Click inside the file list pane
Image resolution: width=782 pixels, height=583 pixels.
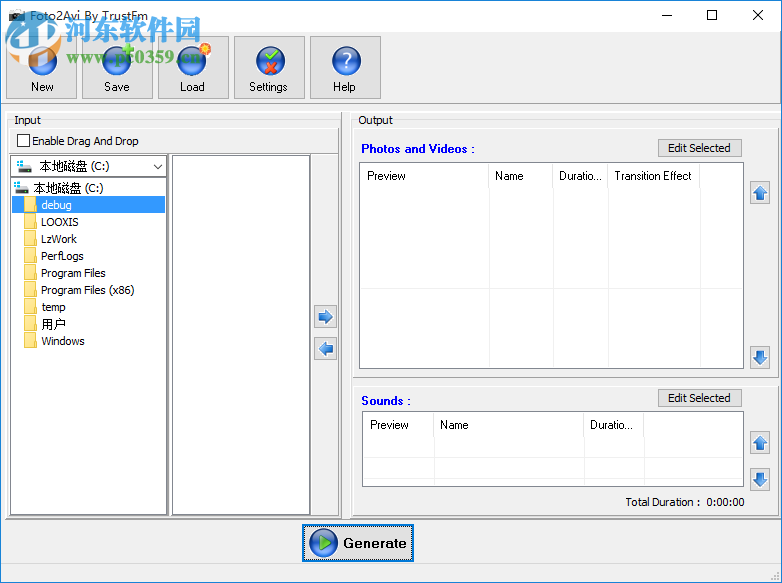pos(241,335)
